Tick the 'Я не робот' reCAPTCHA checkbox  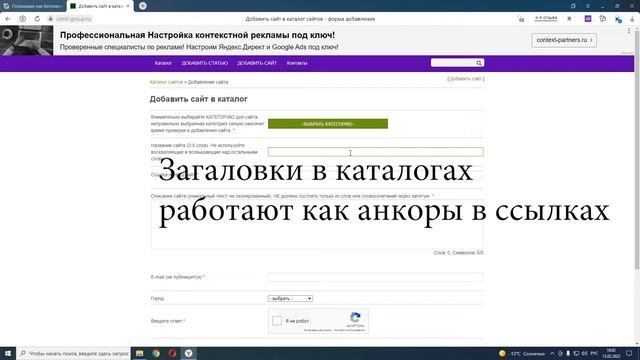[x=277, y=321]
